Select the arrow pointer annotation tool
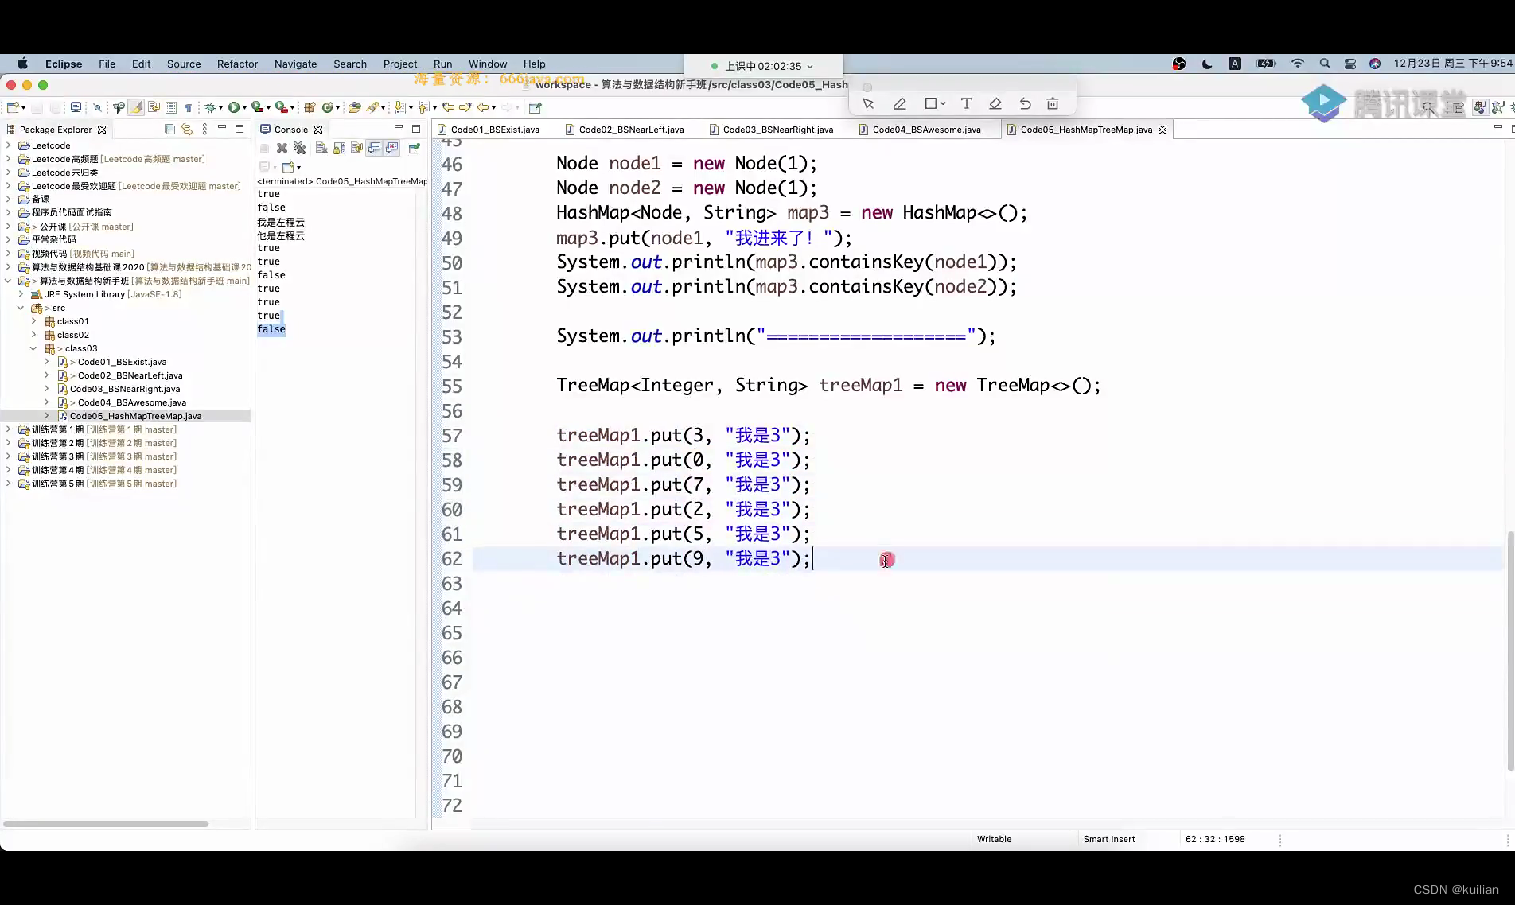 click(x=868, y=104)
